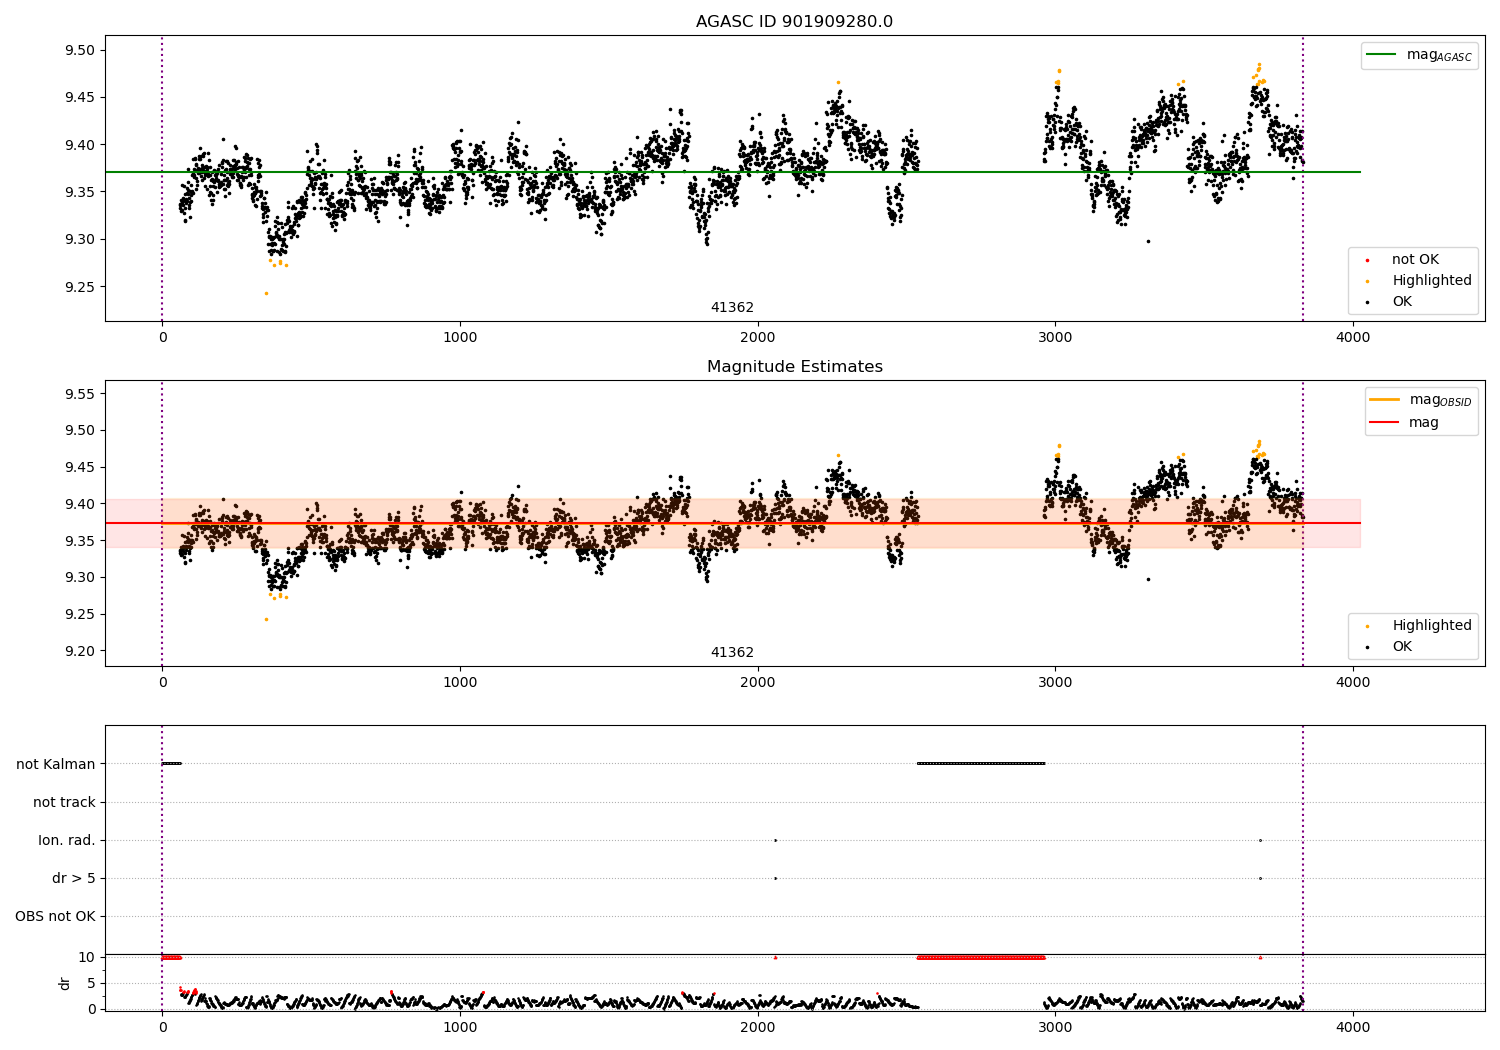Click the 'not Kalman' axis label
Screen dimensions: 1500x1050
[x=56, y=764]
